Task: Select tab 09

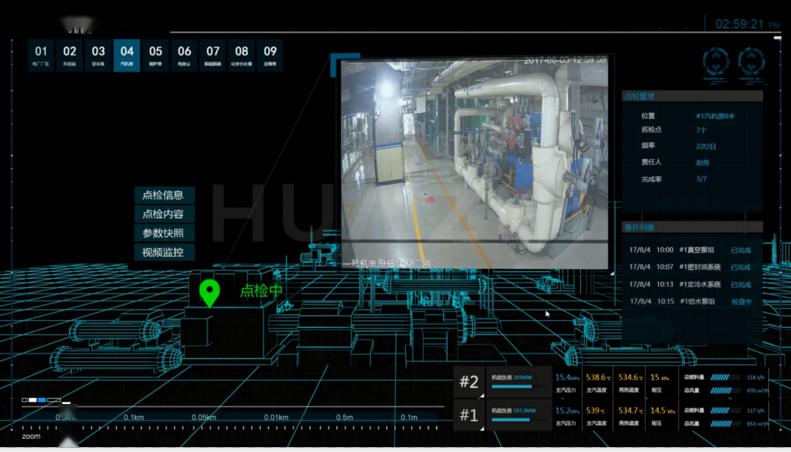Action: pos(270,55)
